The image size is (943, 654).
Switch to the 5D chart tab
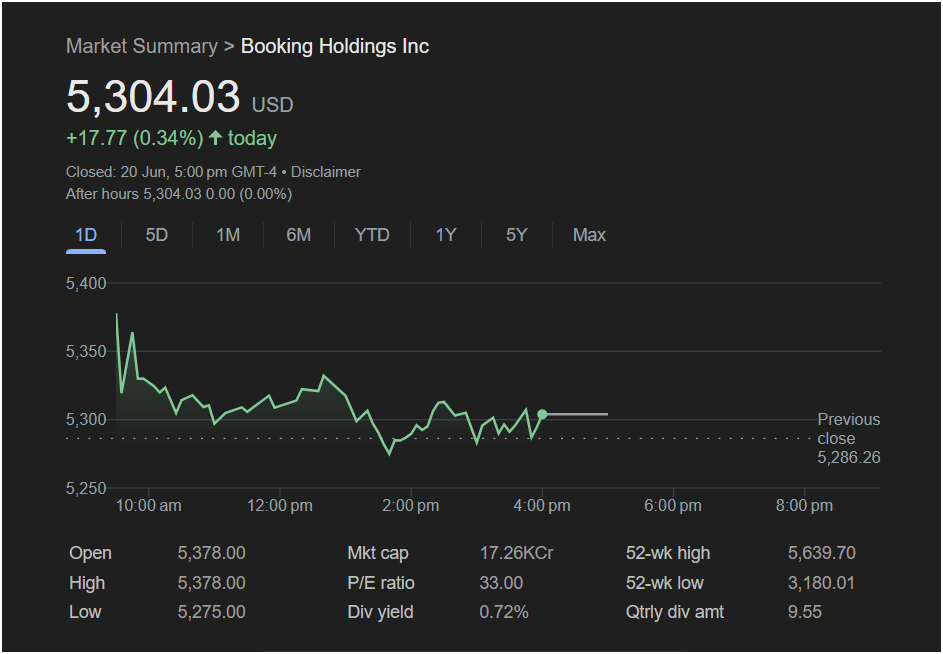point(156,235)
